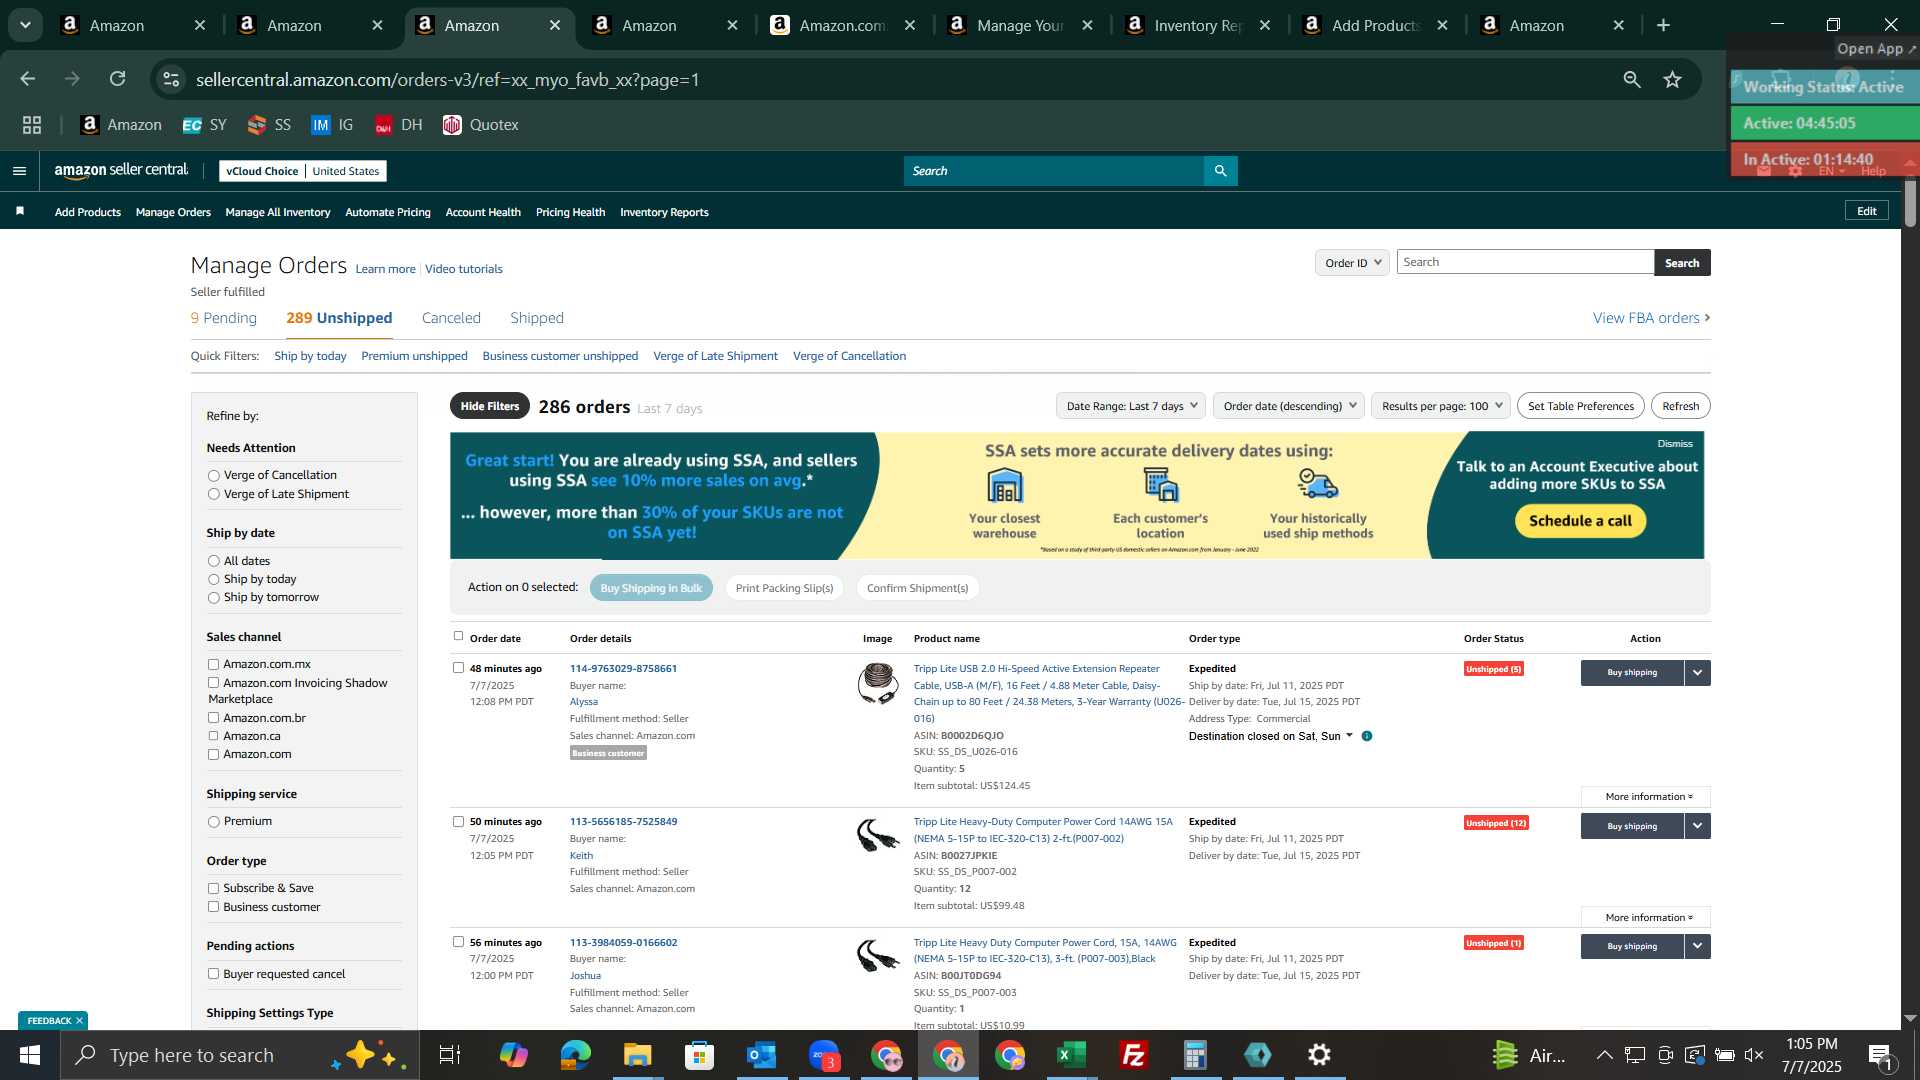Viewport: 1920px width, 1080px height.
Task: Click Print Packing Slip(s) button
Action: (x=784, y=588)
